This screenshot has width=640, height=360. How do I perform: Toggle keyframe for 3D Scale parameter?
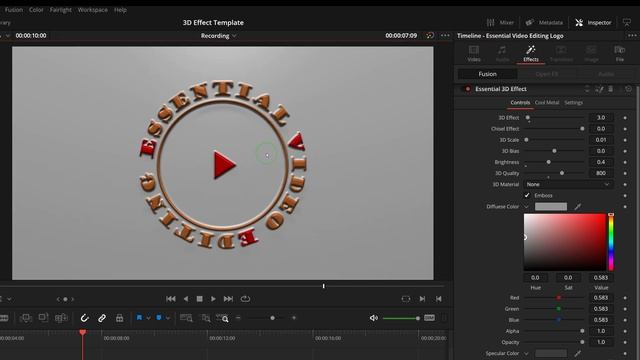625,140
